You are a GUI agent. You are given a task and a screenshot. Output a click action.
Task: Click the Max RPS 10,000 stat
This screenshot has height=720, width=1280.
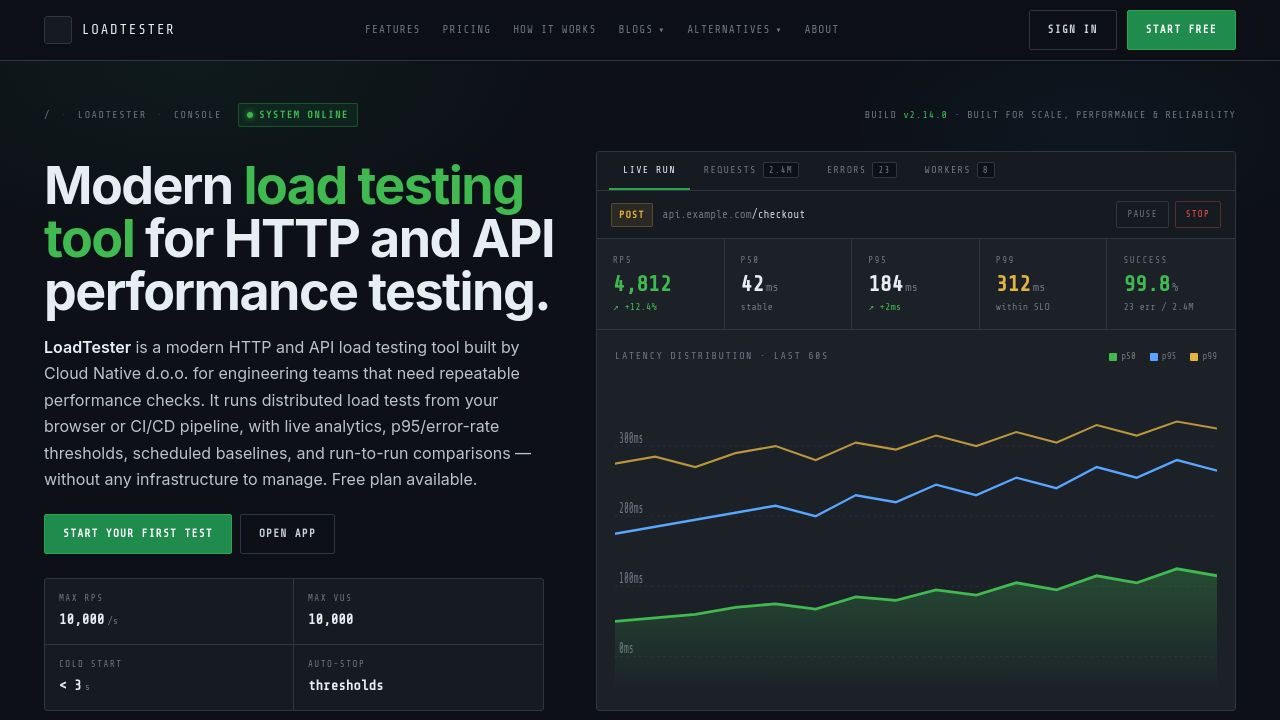pos(169,612)
